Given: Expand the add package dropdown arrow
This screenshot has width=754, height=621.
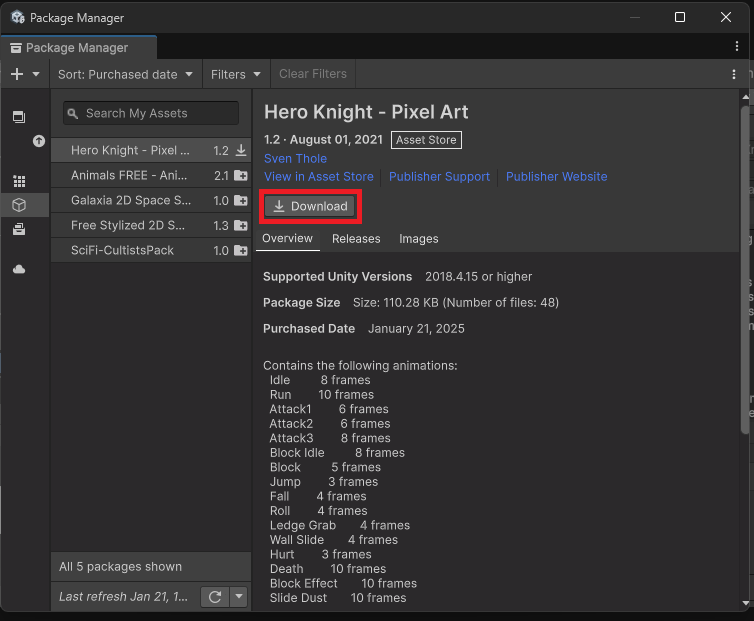Looking at the screenshot, I should 36,74.
